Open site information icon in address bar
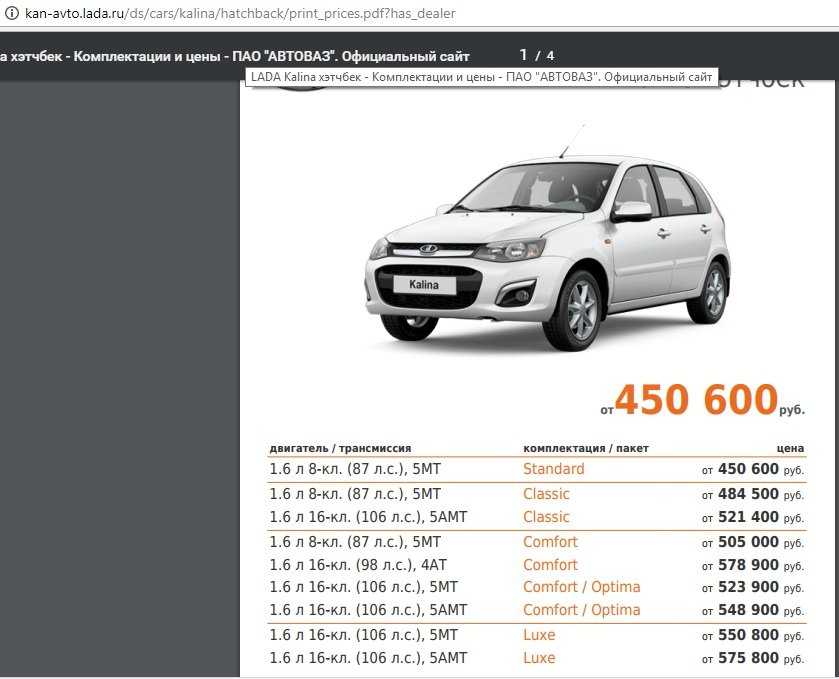The image size is (839, 679). [12, 13]
